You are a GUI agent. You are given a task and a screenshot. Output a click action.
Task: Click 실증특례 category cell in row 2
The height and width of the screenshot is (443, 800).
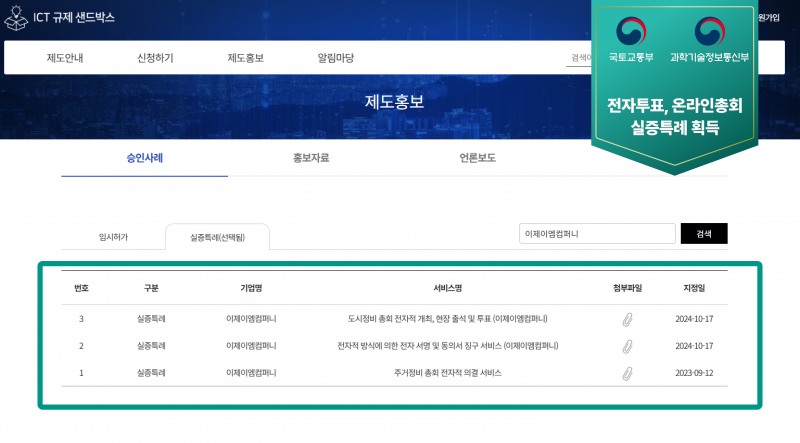[151, 346]
